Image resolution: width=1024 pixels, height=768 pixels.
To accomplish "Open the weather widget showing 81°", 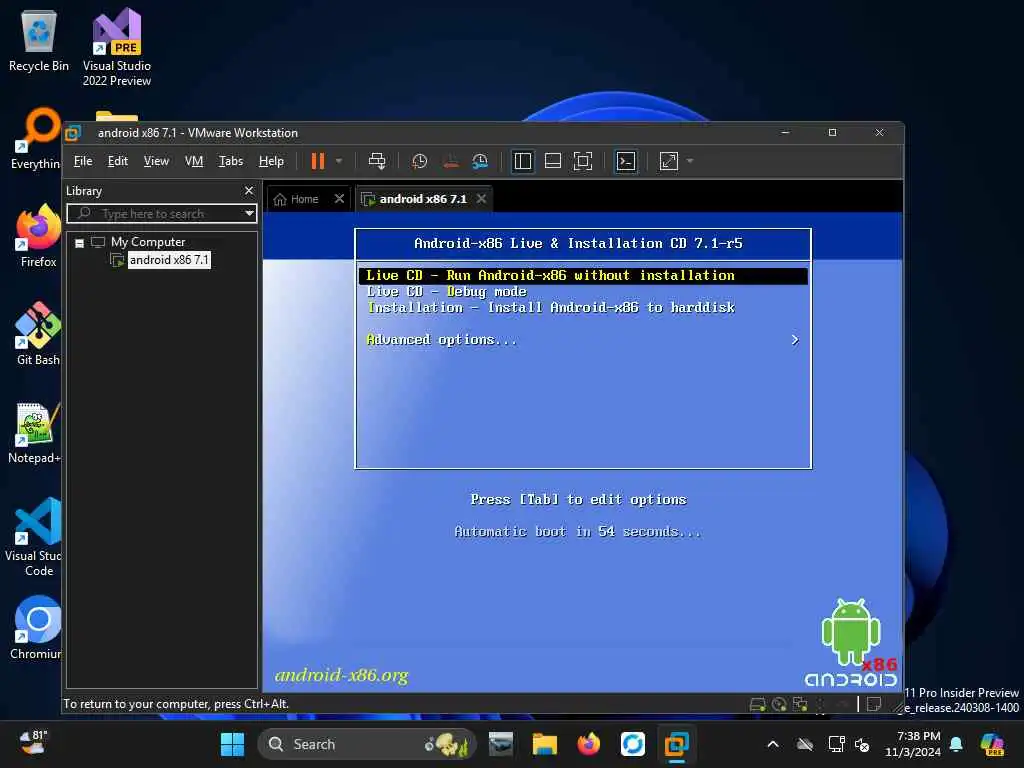I will 33,743.
